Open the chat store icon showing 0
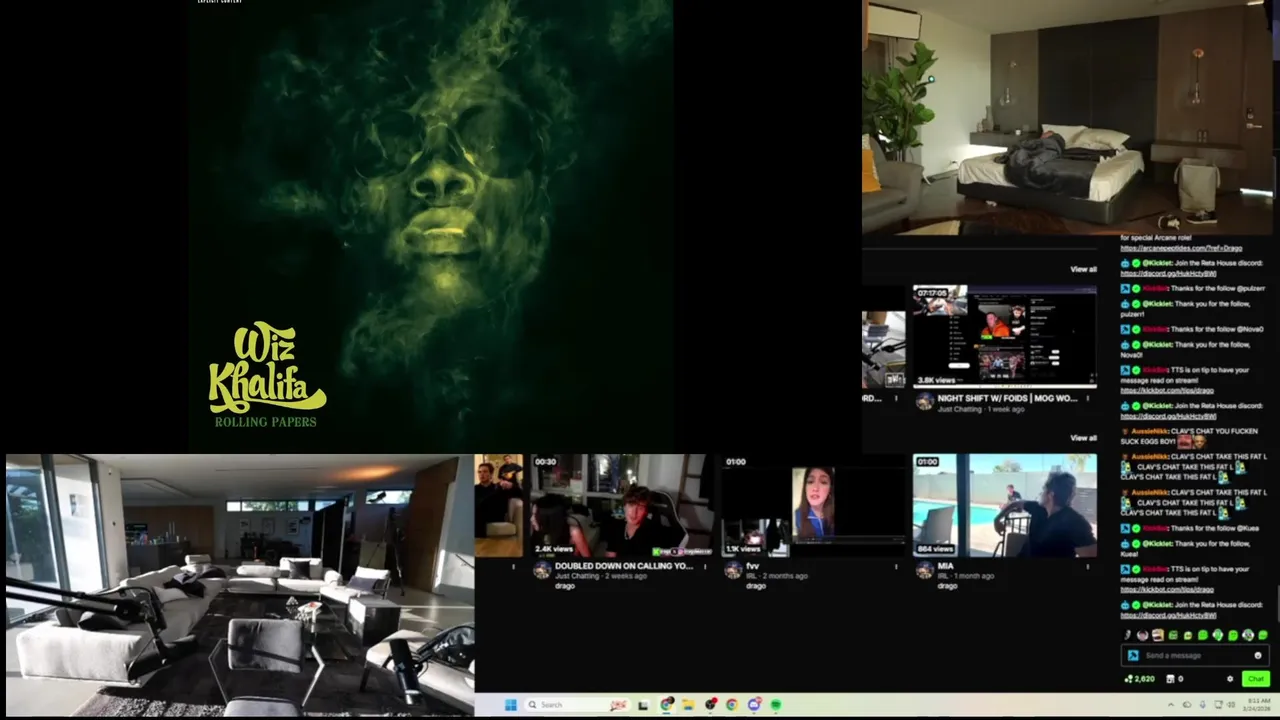This screenshot has width=1280, height=720. [1170, 679]
